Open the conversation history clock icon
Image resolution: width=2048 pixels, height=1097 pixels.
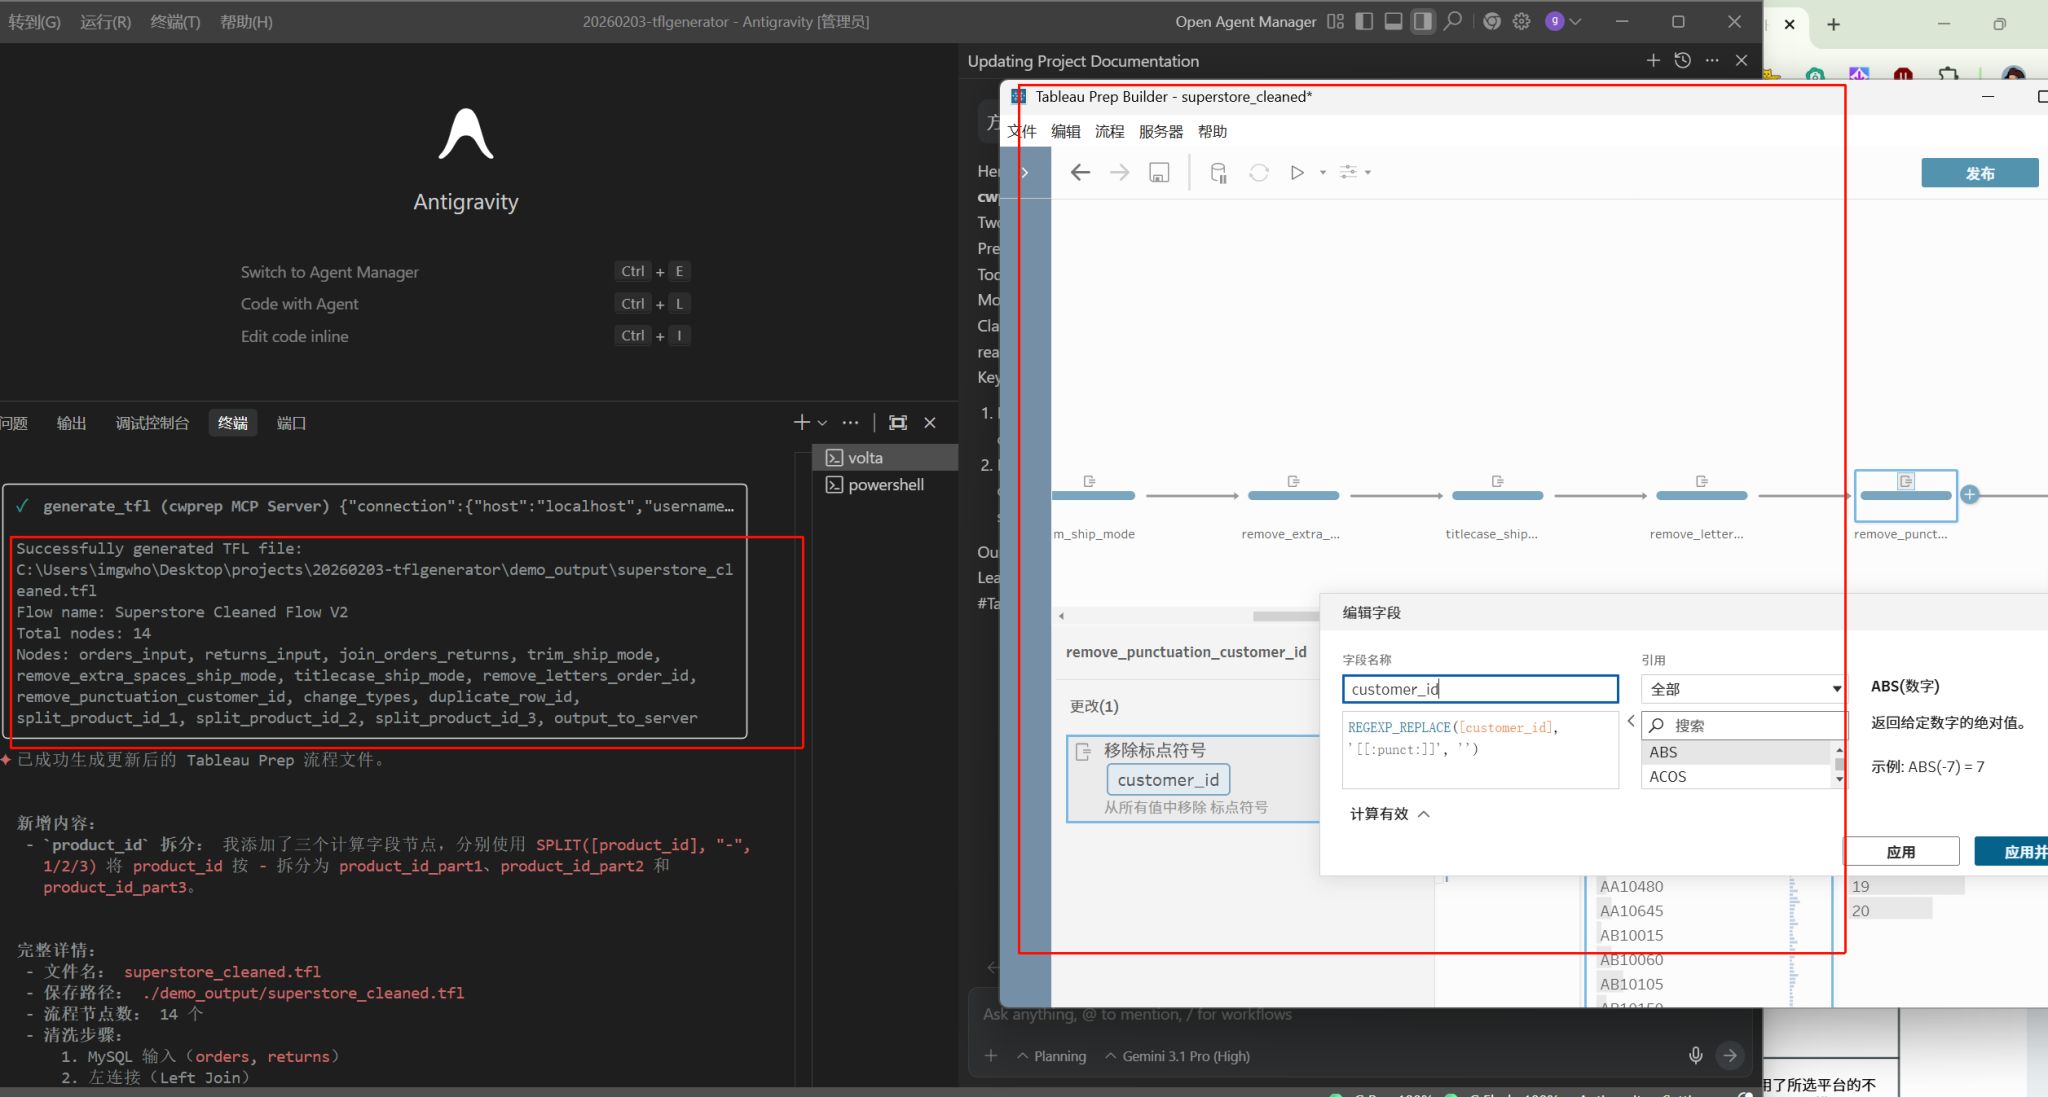click(1683, 61)
